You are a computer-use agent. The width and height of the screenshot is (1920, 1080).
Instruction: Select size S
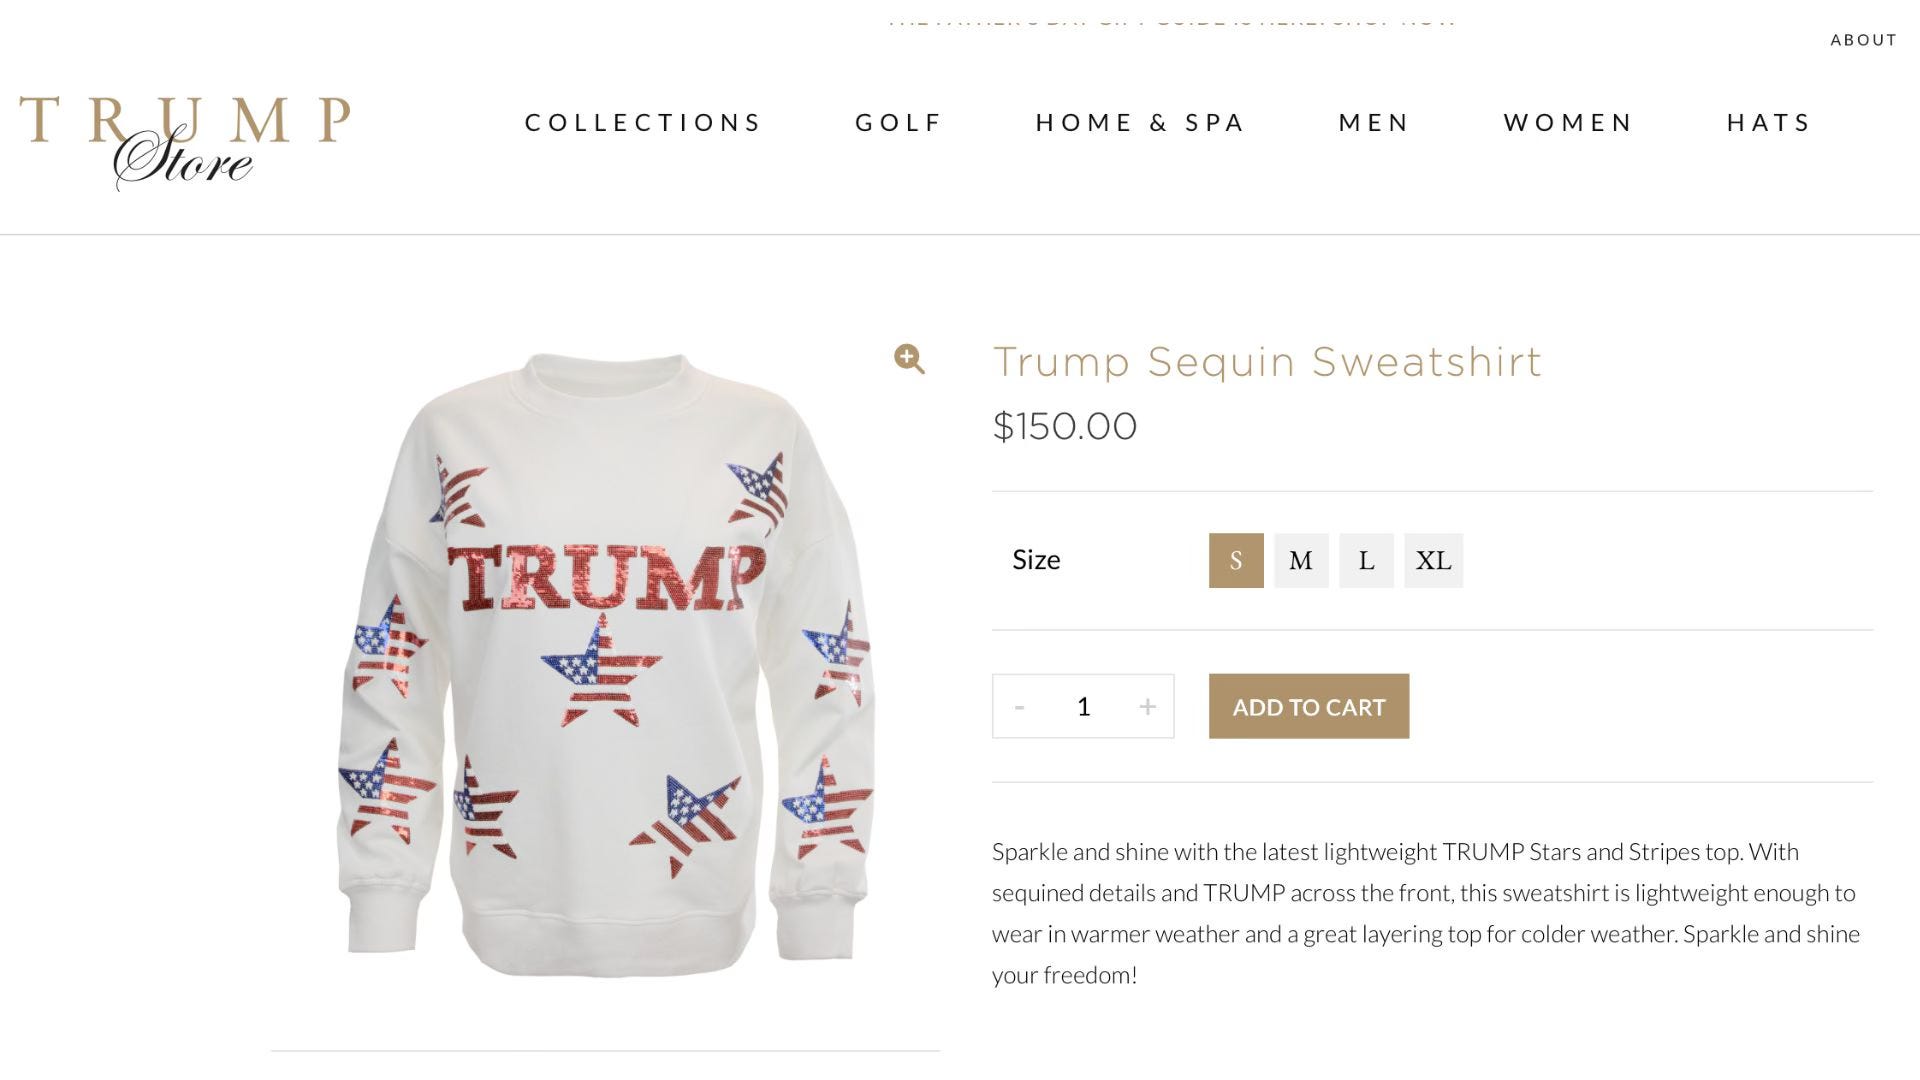pos(1236,560)
